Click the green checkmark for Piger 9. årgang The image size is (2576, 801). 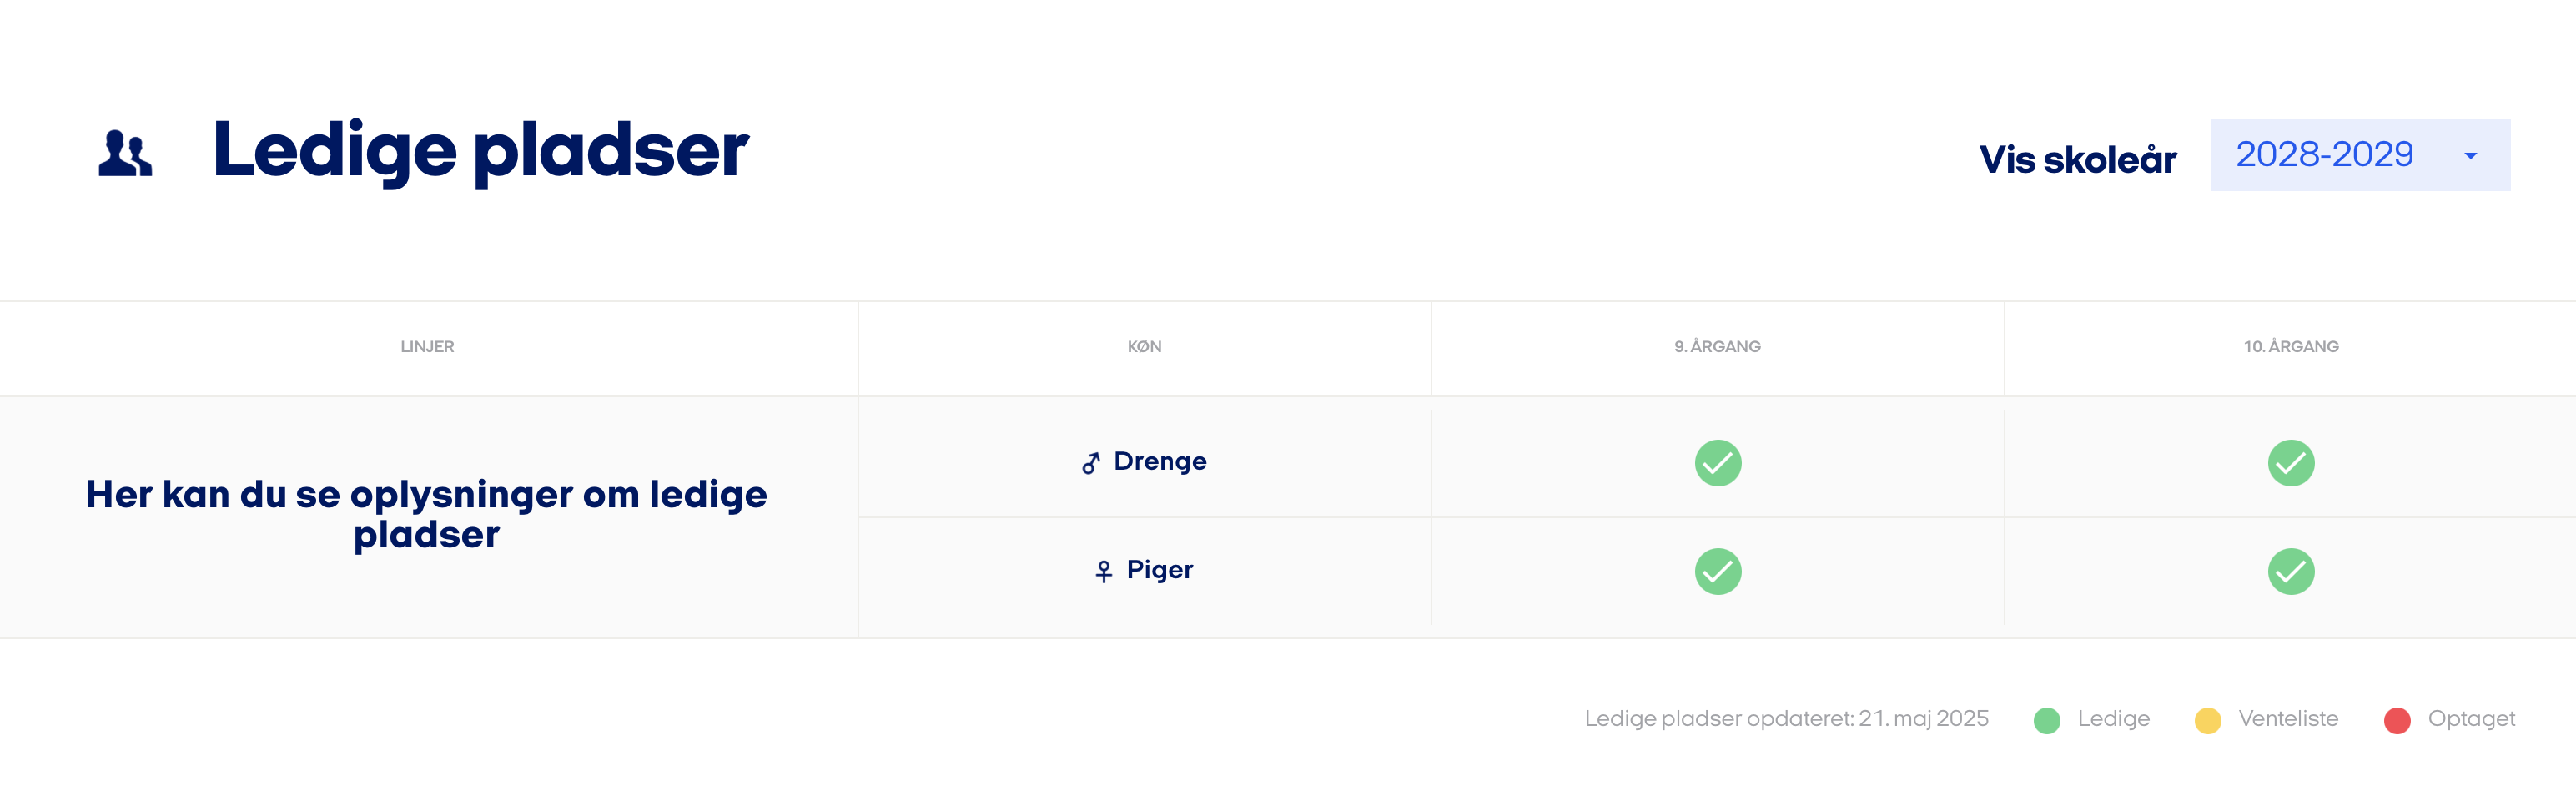[1718, 571]
